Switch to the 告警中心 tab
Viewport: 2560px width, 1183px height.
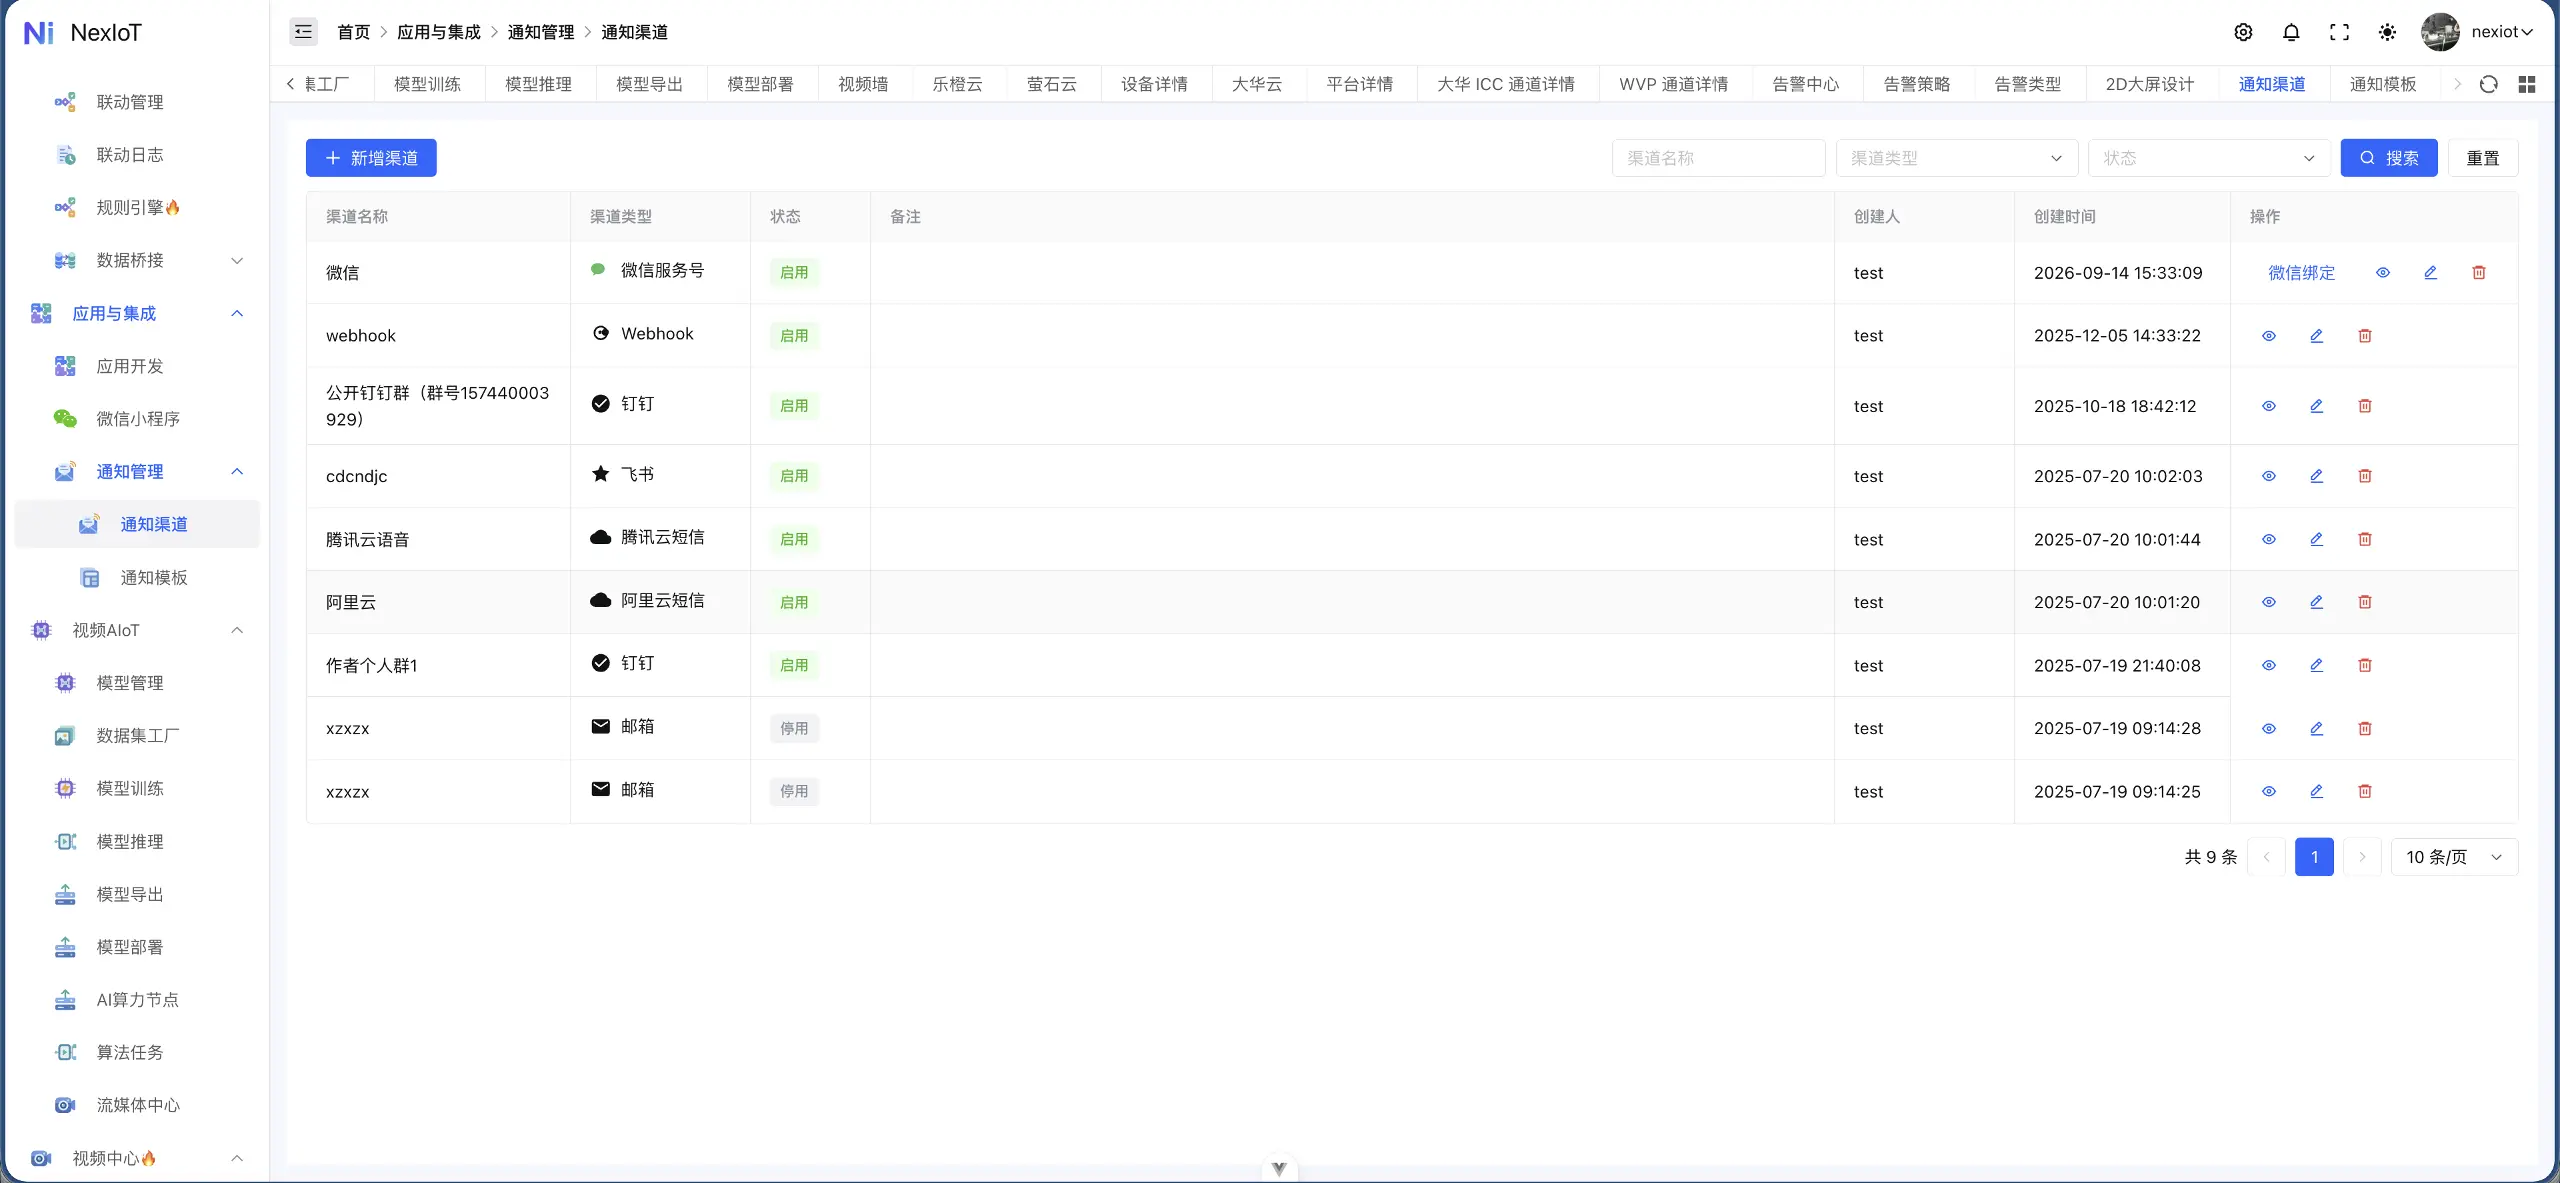pyautogui.click(x=1806, y=84)
